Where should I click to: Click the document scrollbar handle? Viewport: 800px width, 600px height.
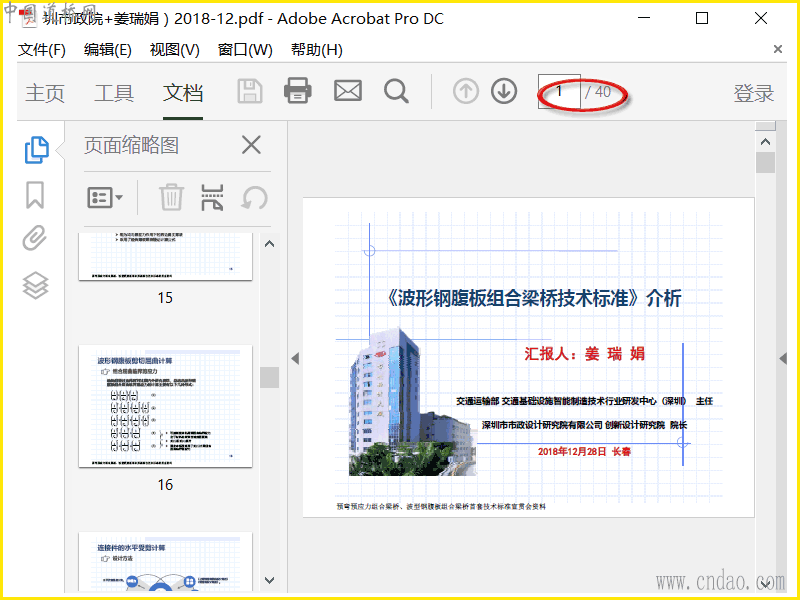click(765, 163)
